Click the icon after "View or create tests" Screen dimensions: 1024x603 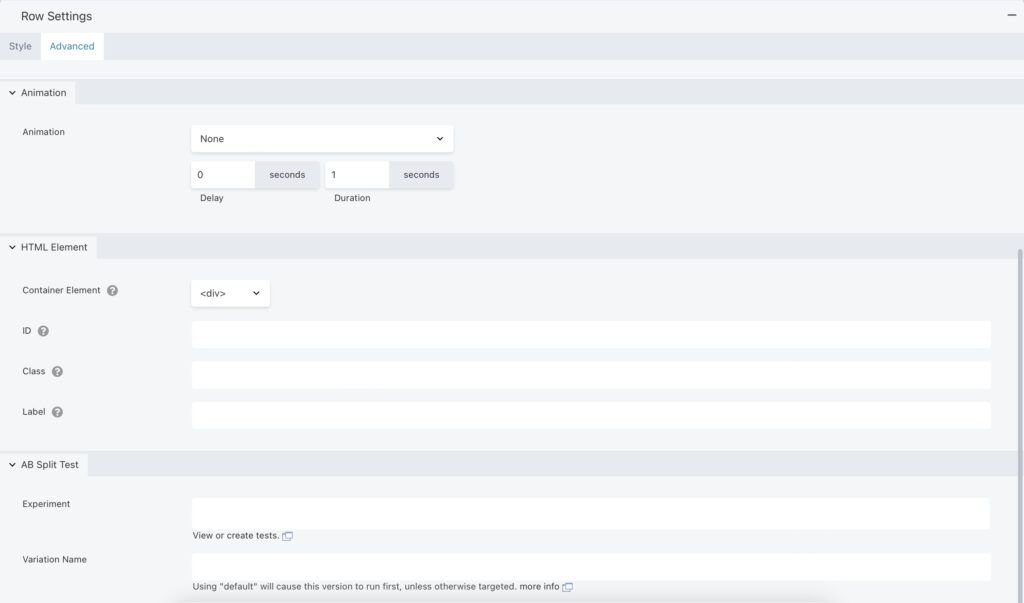pos(287,535)
